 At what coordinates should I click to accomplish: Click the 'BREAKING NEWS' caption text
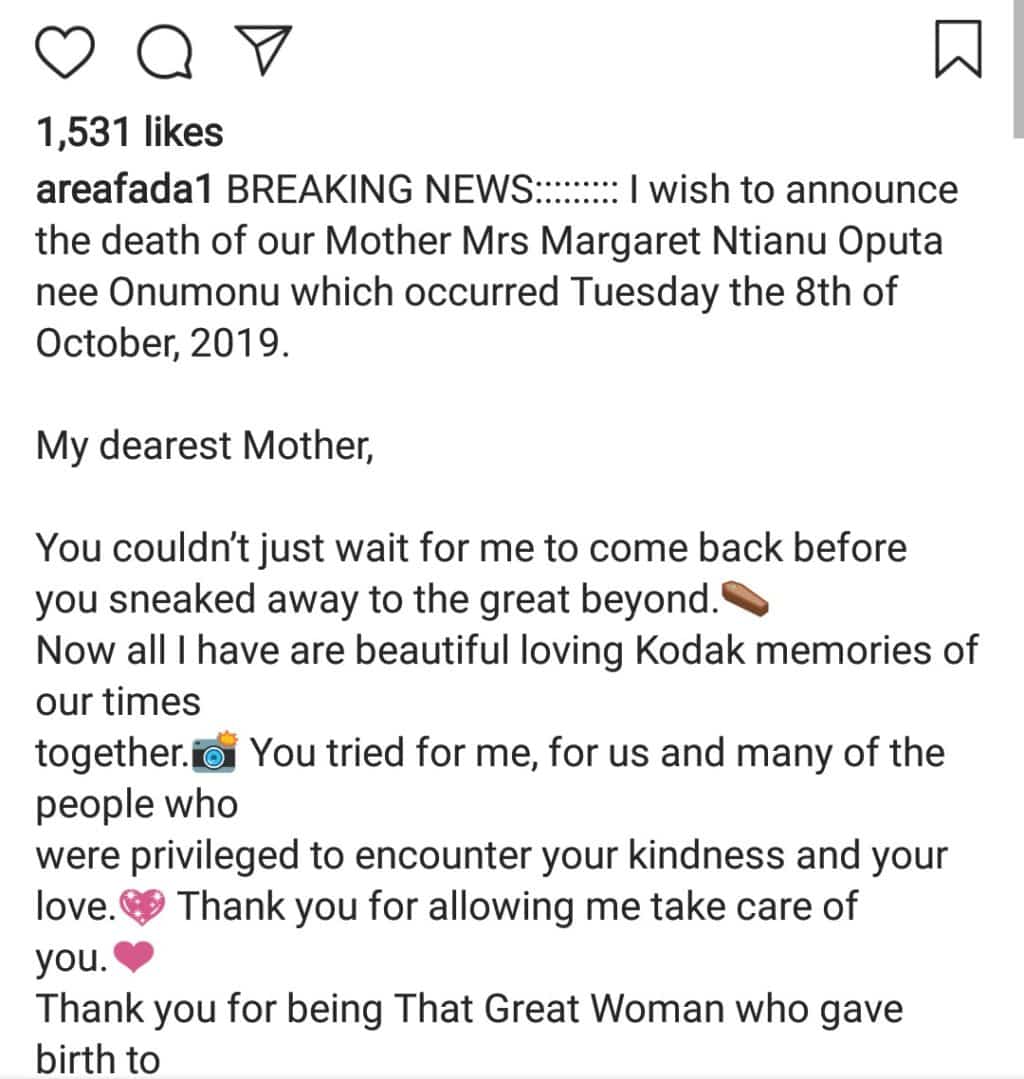pyautogui.click(x=382, y=189)
